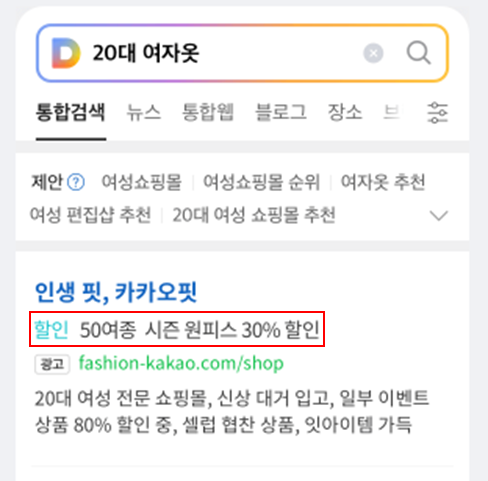Select the 여자옷 추천 suggestion
The height and width of the screenshot is (481, 488).
(x=383, y=182)
